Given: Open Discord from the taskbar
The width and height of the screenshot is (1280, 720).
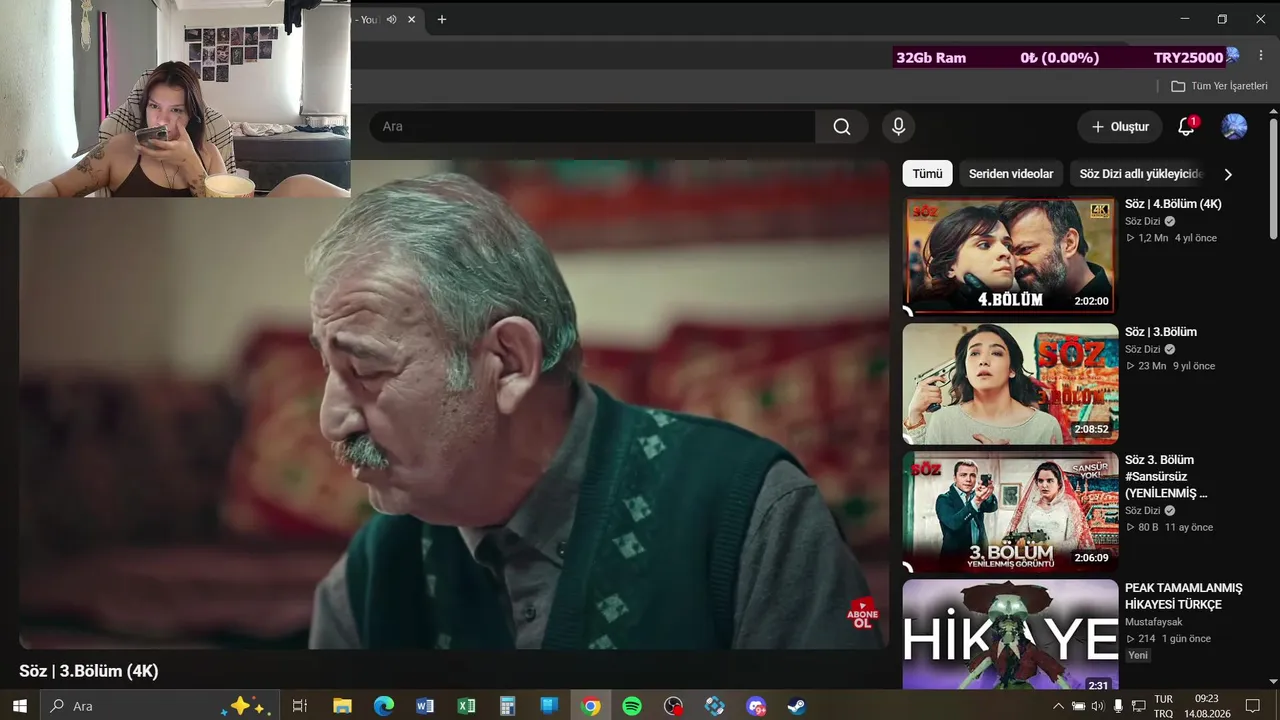Looking at the screenshot, I should coord(756,706).
